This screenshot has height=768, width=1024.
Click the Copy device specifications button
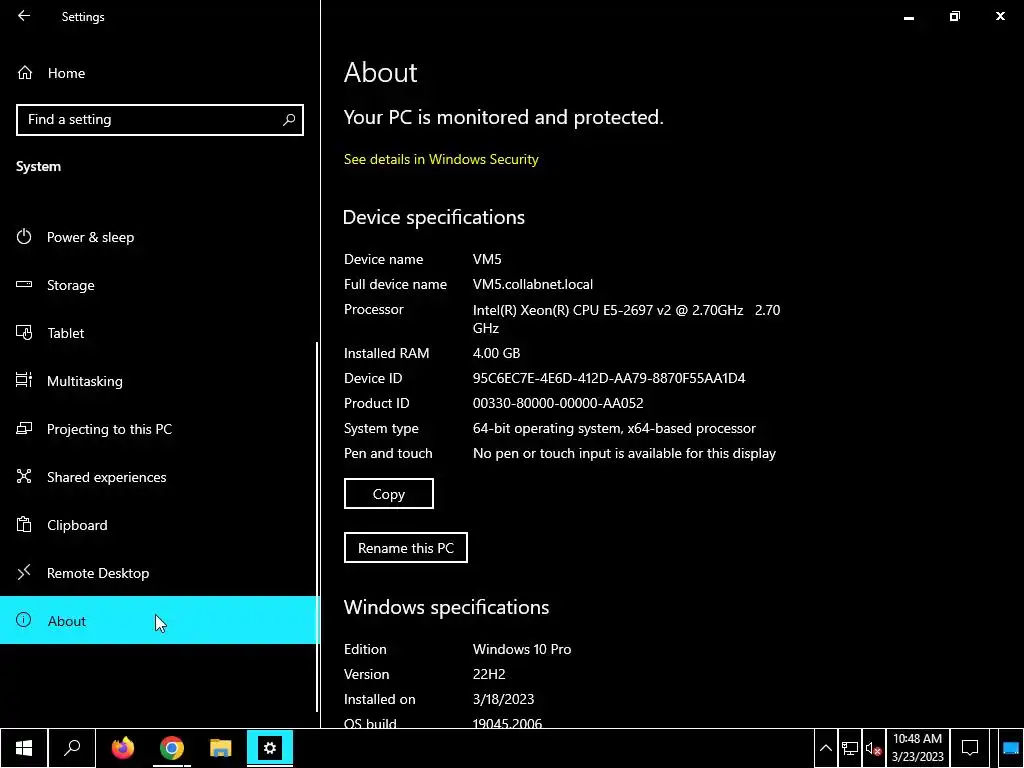click(x=389, y=494)
